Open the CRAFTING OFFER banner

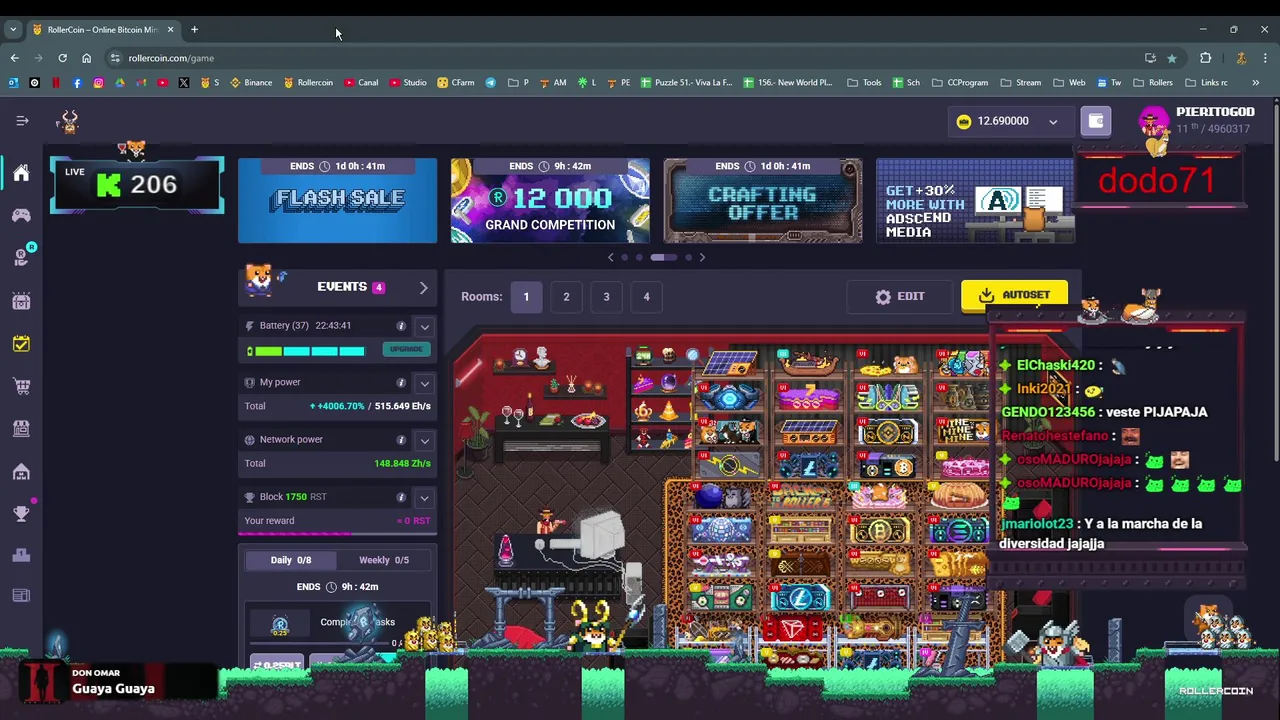(763, 200)
